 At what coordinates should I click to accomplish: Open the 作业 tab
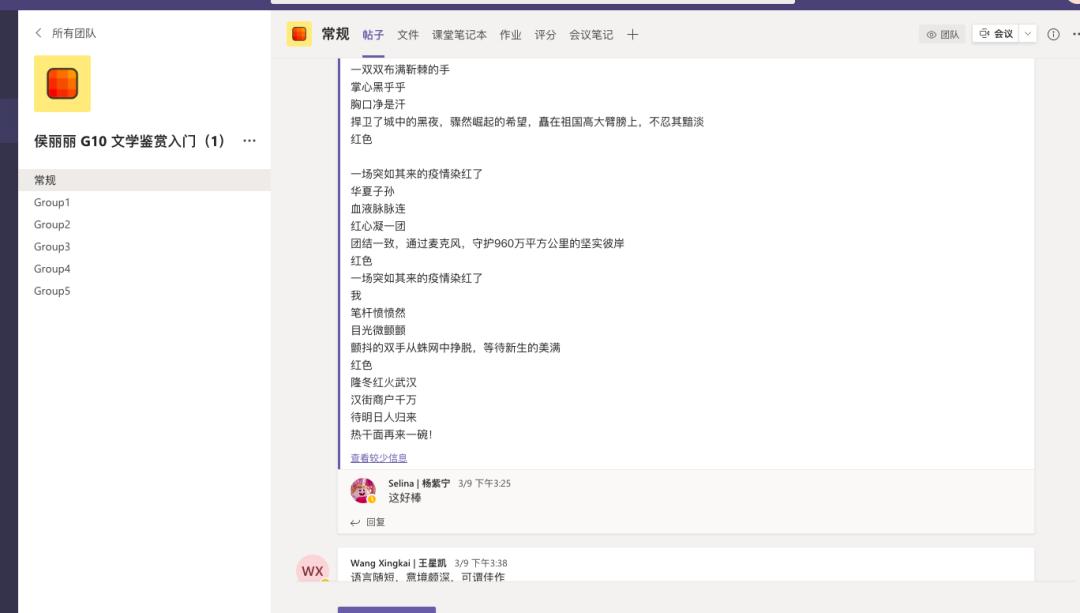(511, 33)
